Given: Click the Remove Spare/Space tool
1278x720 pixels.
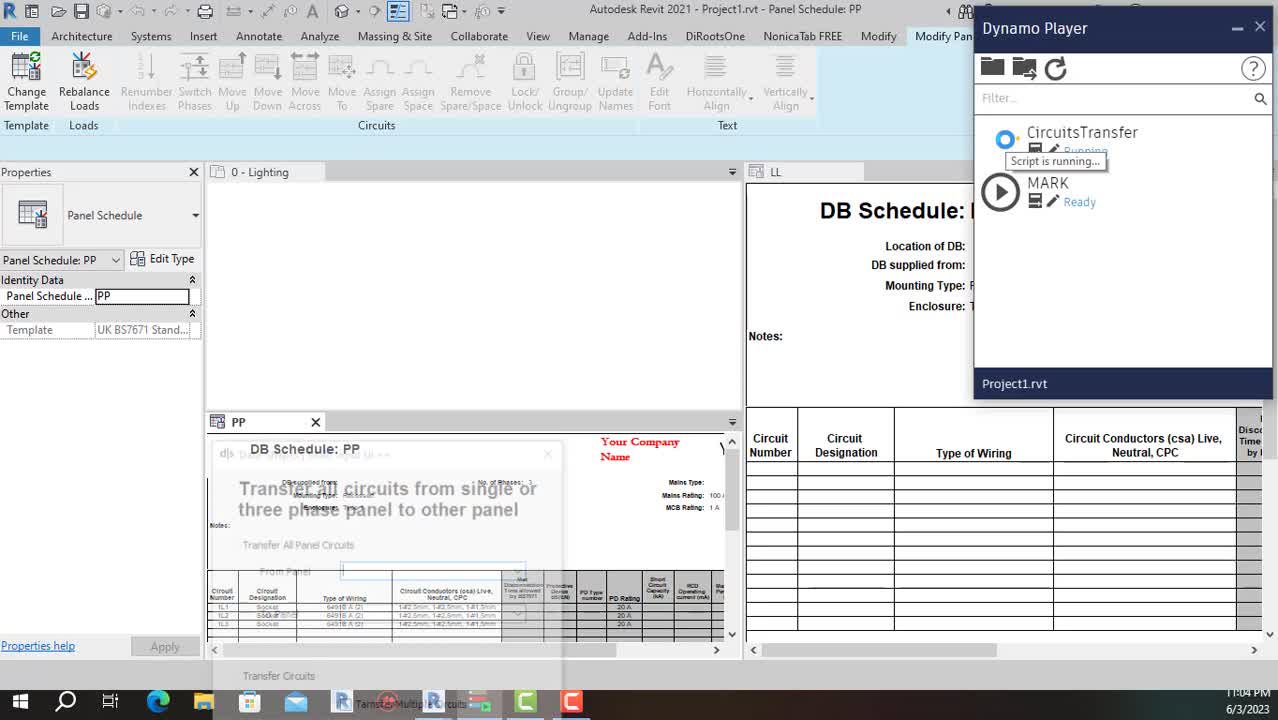Looking at the screenshot, I should tap(471, 82).
